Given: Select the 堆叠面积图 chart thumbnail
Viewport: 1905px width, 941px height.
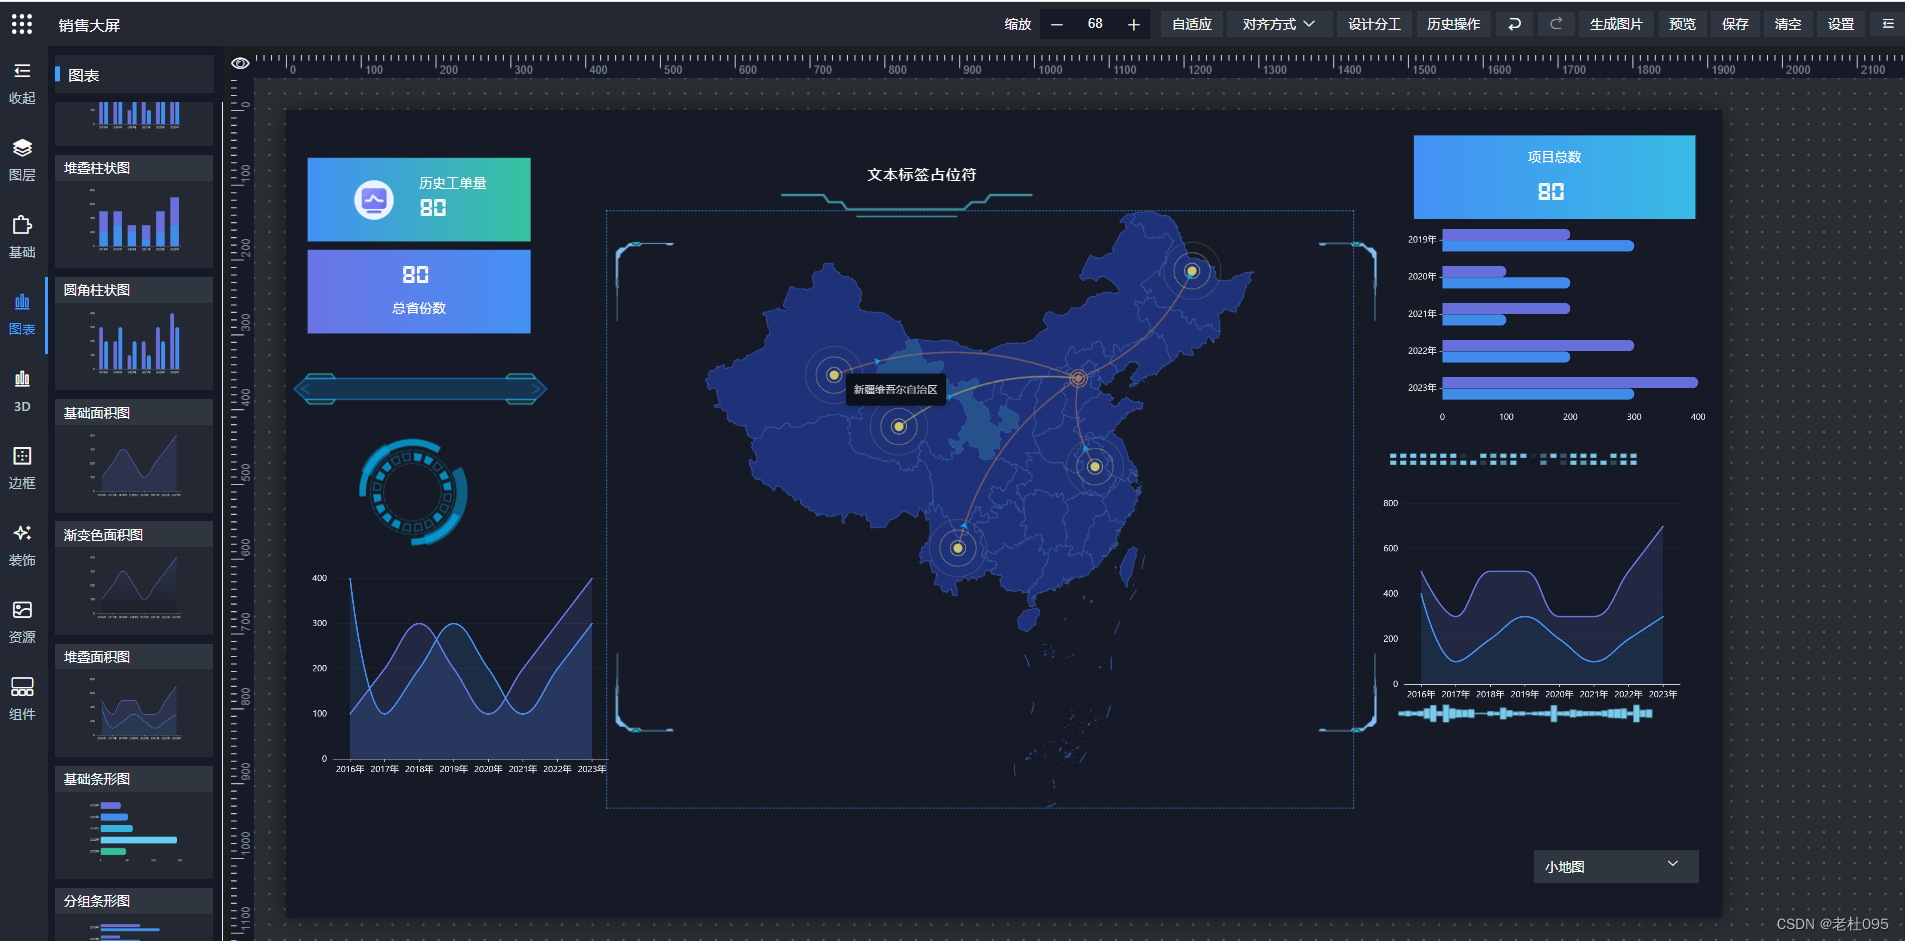Looking at the screenshot, I should click(x=134, y=700).
